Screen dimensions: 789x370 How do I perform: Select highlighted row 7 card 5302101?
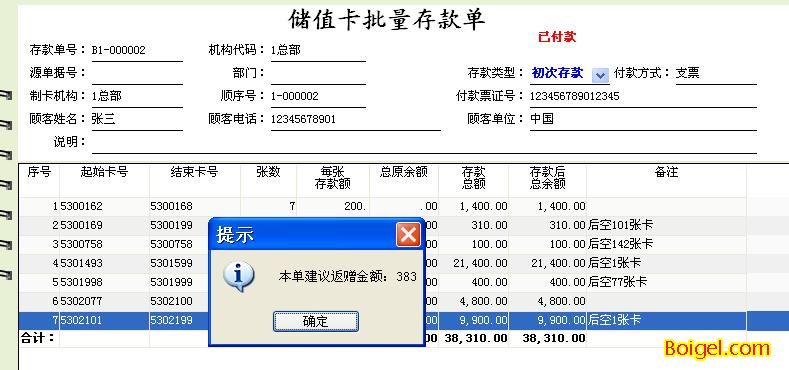(382, 320)
